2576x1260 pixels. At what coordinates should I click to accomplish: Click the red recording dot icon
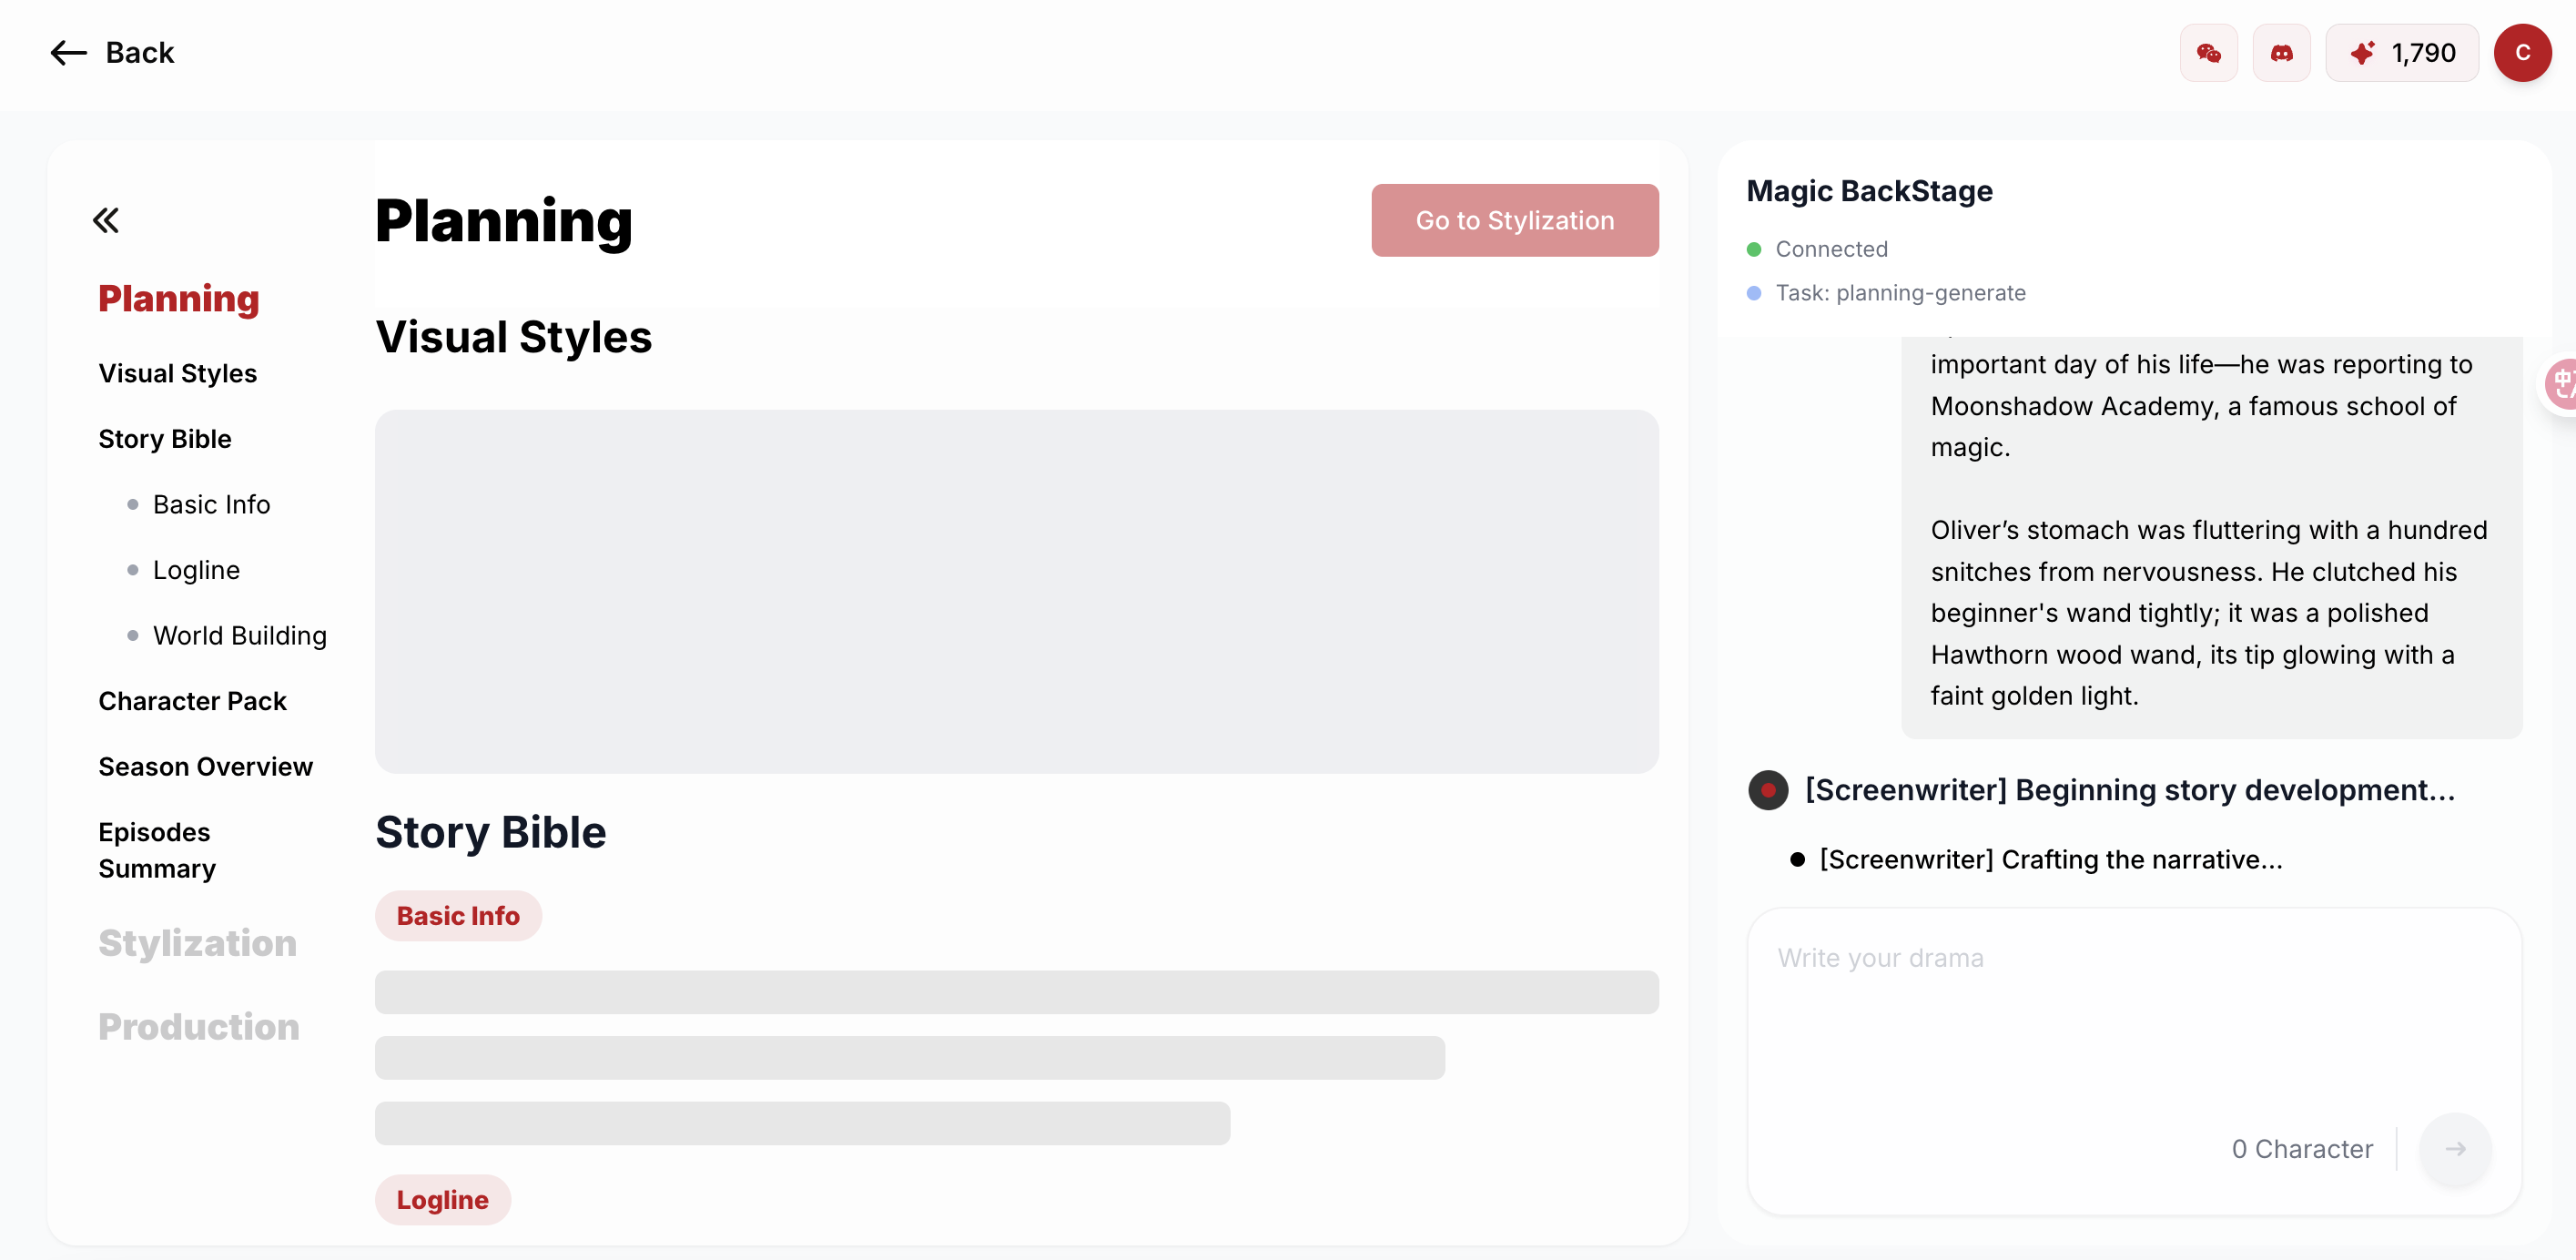[1767, 790]
